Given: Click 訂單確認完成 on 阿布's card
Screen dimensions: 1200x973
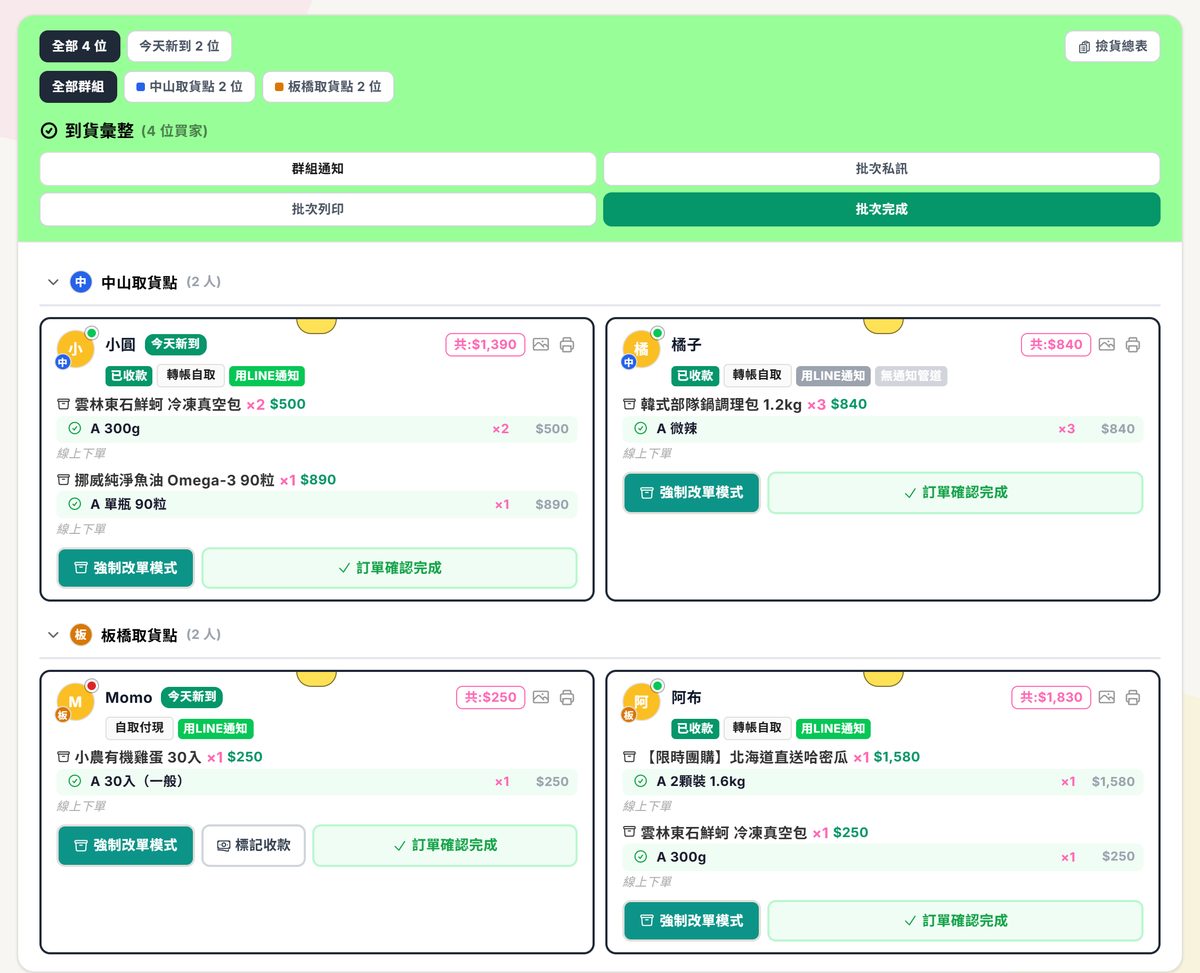Looking at the screenshot, I should (956, 921).
